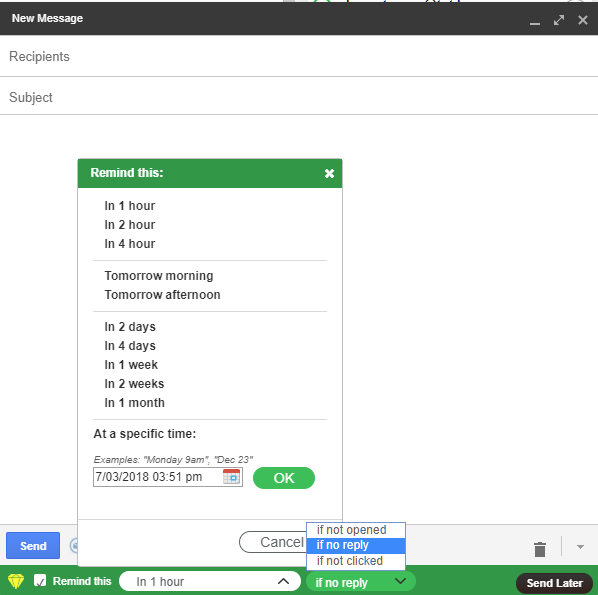This screenshot has height=595, width=598.
Task: Click the yellow diamond premium icon
Action: 16,581
